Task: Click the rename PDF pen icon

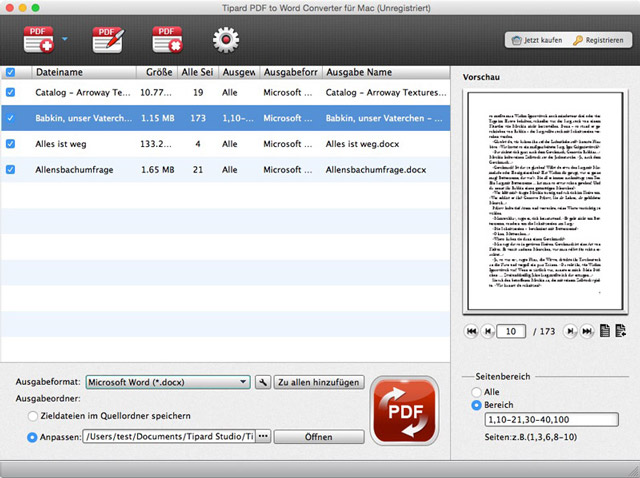Action: (x=108, y=40)
